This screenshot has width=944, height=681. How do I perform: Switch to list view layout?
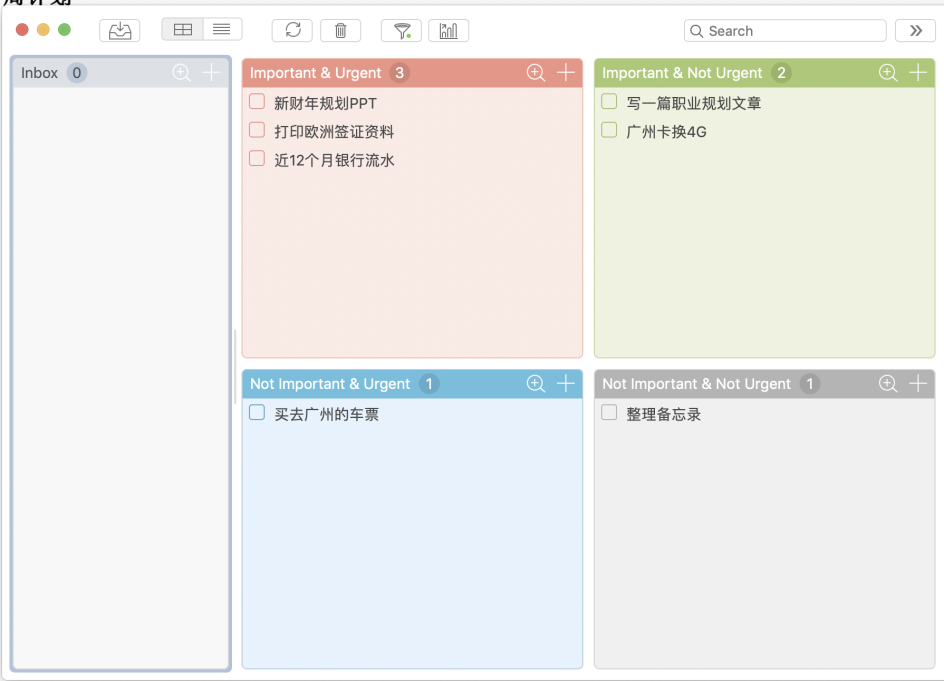pos(222,30)
